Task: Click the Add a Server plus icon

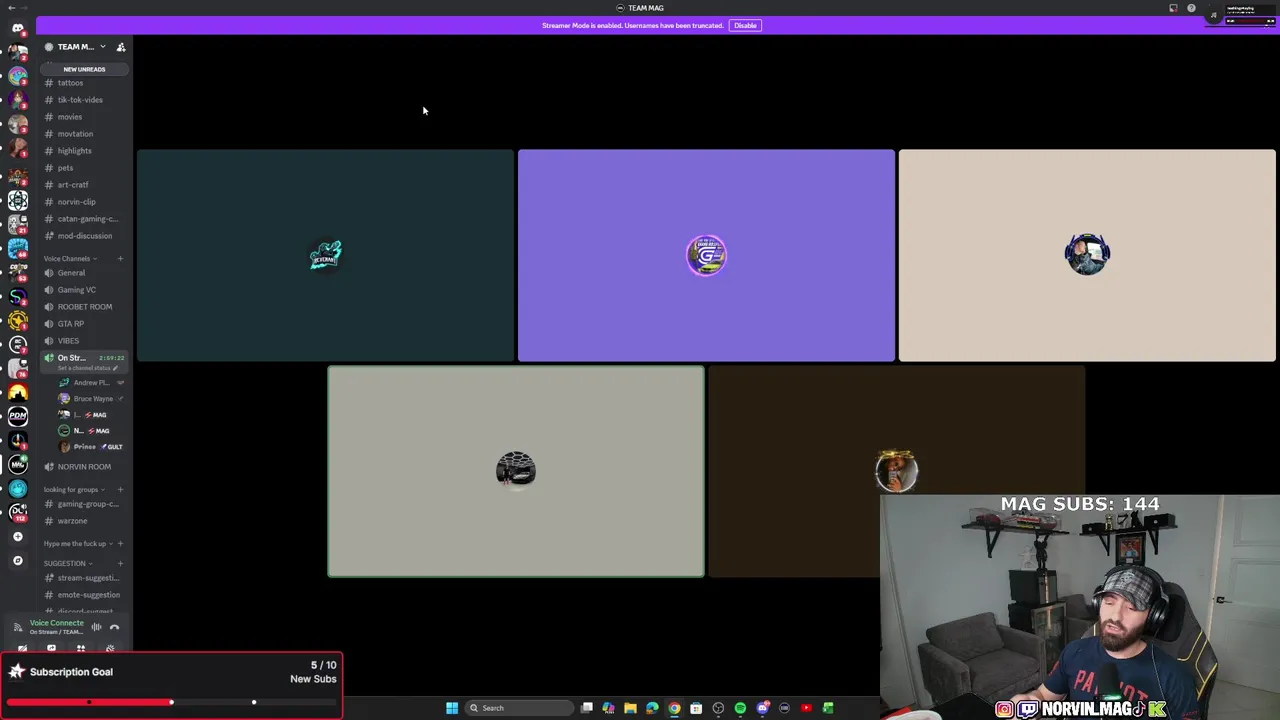Action: tap(17, 537)
